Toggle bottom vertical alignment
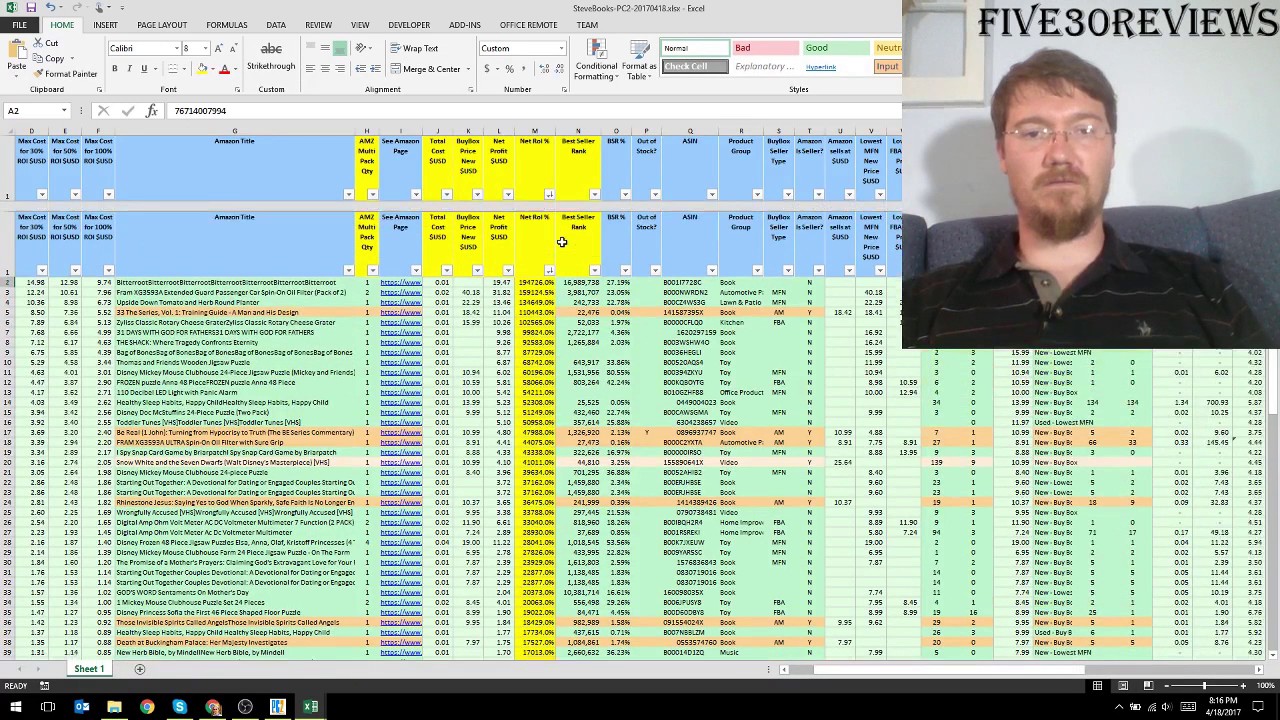This screenshot has width=1280, height=720. (x=340, y=48)
